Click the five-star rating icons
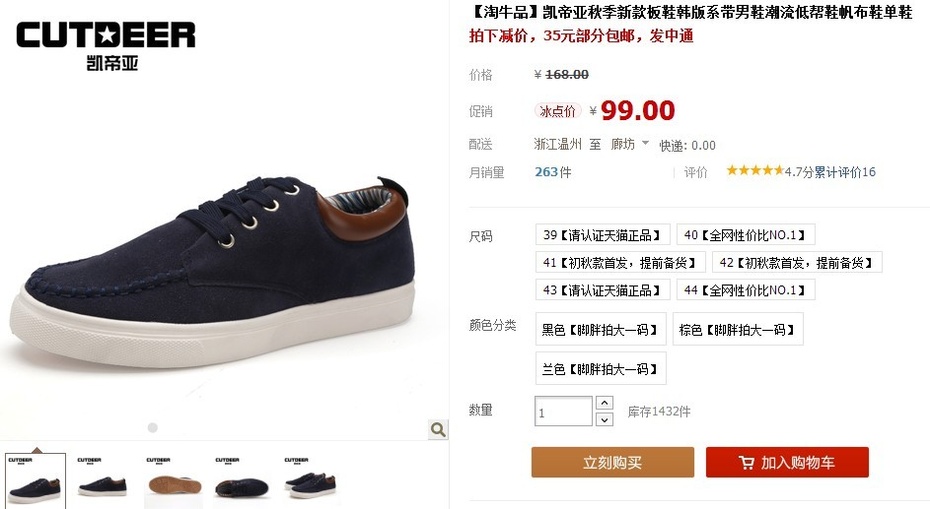The image size is (930, 509). [x=755, y=171]
